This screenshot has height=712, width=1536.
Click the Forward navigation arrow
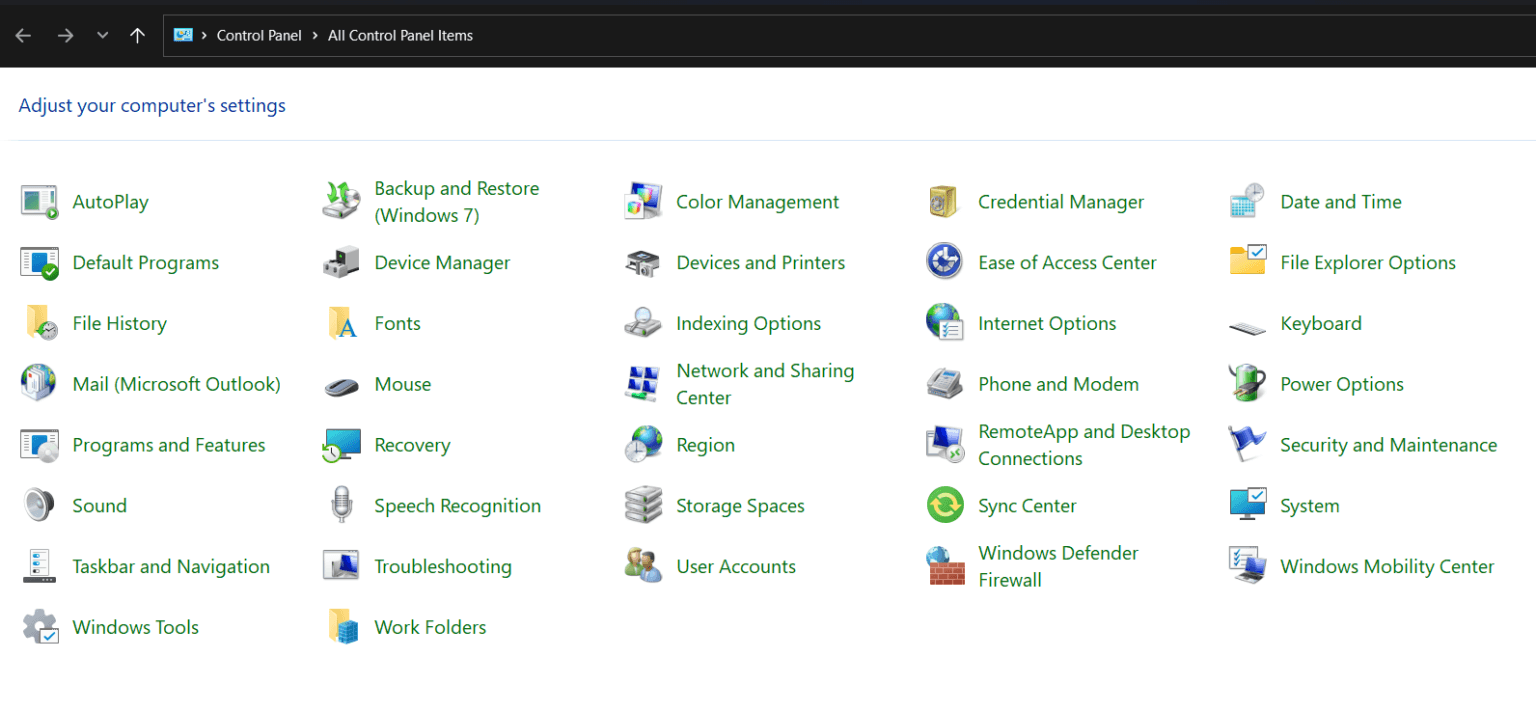coord(65,35)
